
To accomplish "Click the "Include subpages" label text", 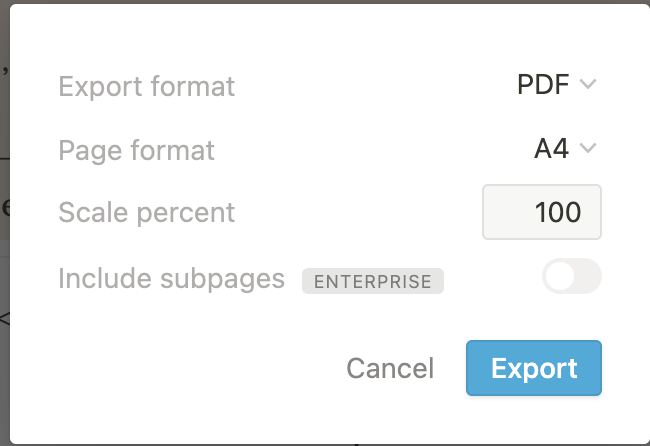I will pos(171,278).
